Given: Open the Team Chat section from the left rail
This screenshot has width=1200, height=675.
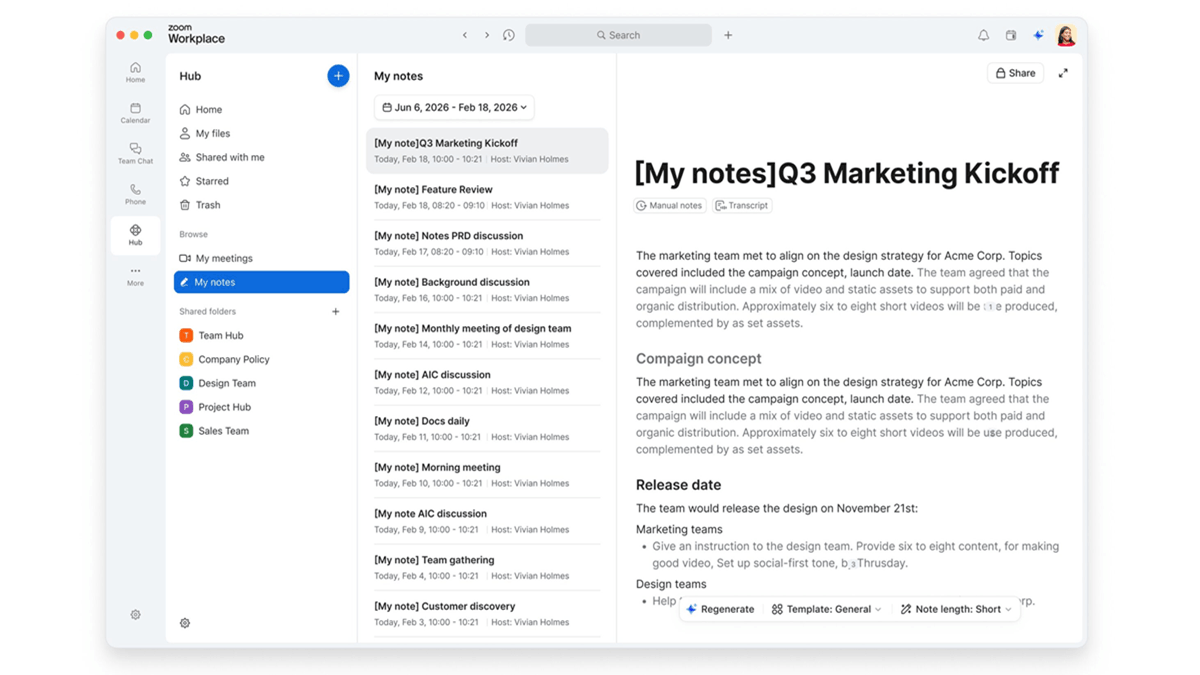Looking at the screenshot, I should [x=135, y=152].
